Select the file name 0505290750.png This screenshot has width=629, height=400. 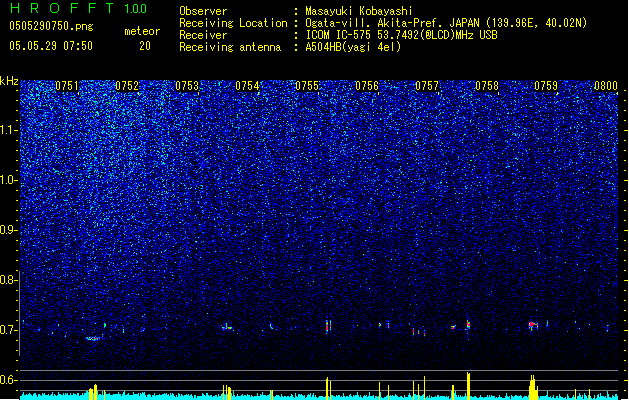[51, 26]
